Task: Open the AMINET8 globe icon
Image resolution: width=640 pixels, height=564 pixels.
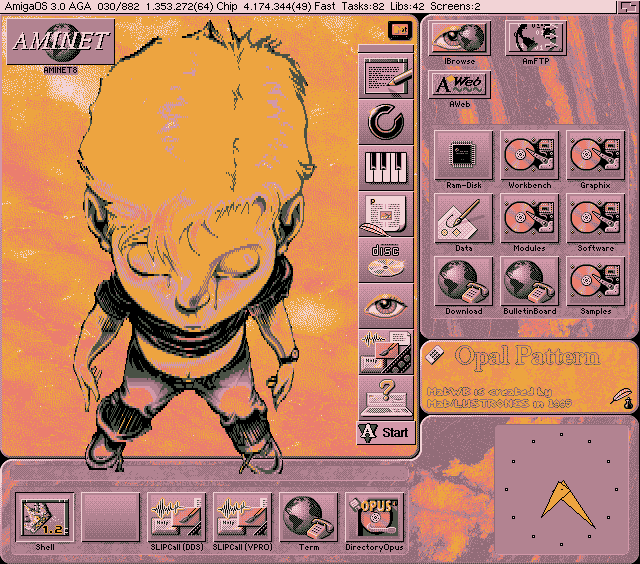Action: coord(60,41)
